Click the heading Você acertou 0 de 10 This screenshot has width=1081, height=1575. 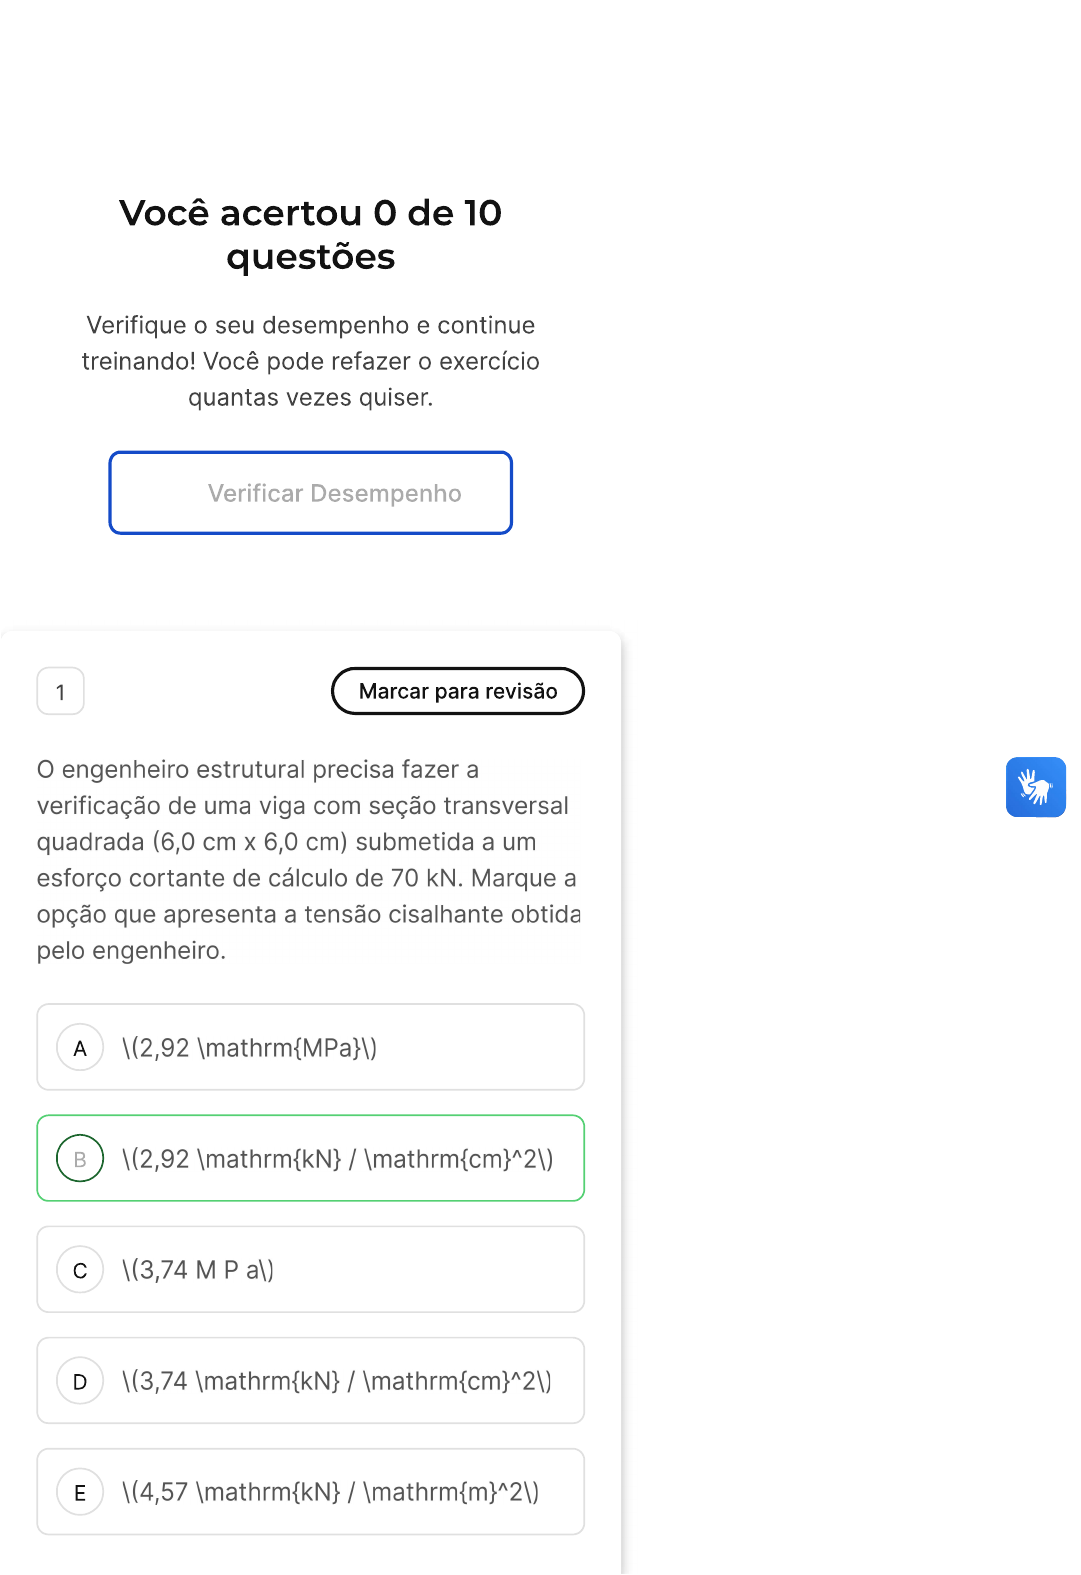[310, 213]
